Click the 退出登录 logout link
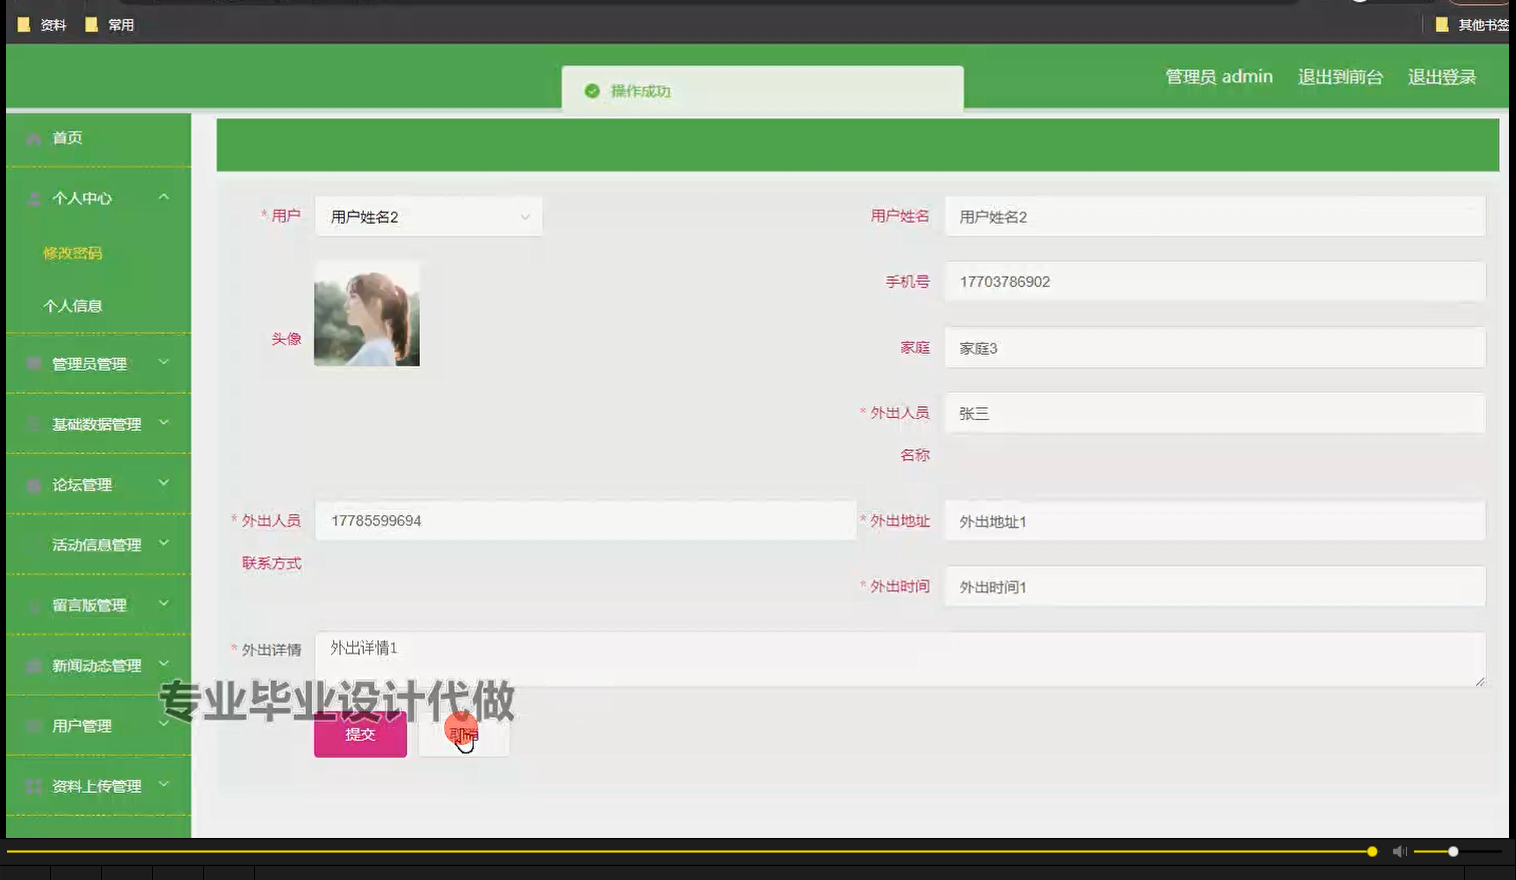 [x=1442, y=76]
